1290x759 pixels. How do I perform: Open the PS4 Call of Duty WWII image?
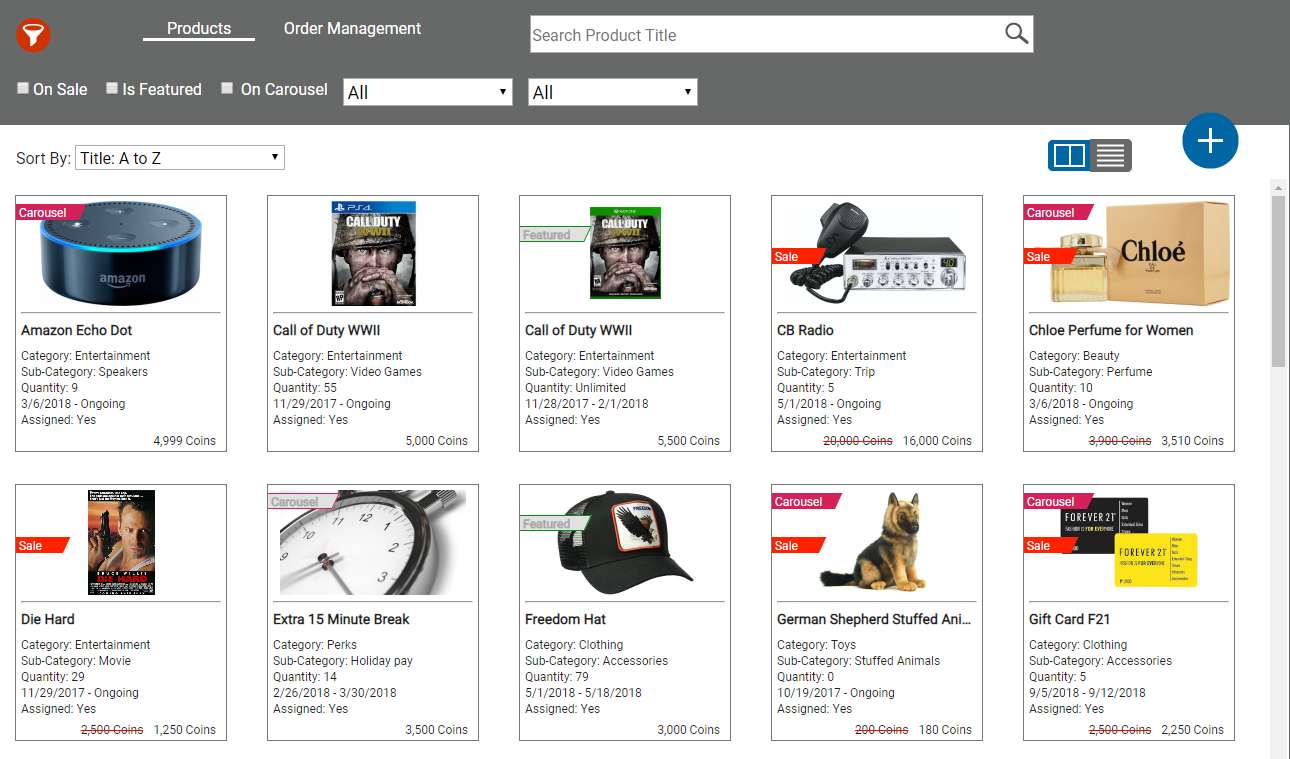pyautogui.click(x=373, y=254)
